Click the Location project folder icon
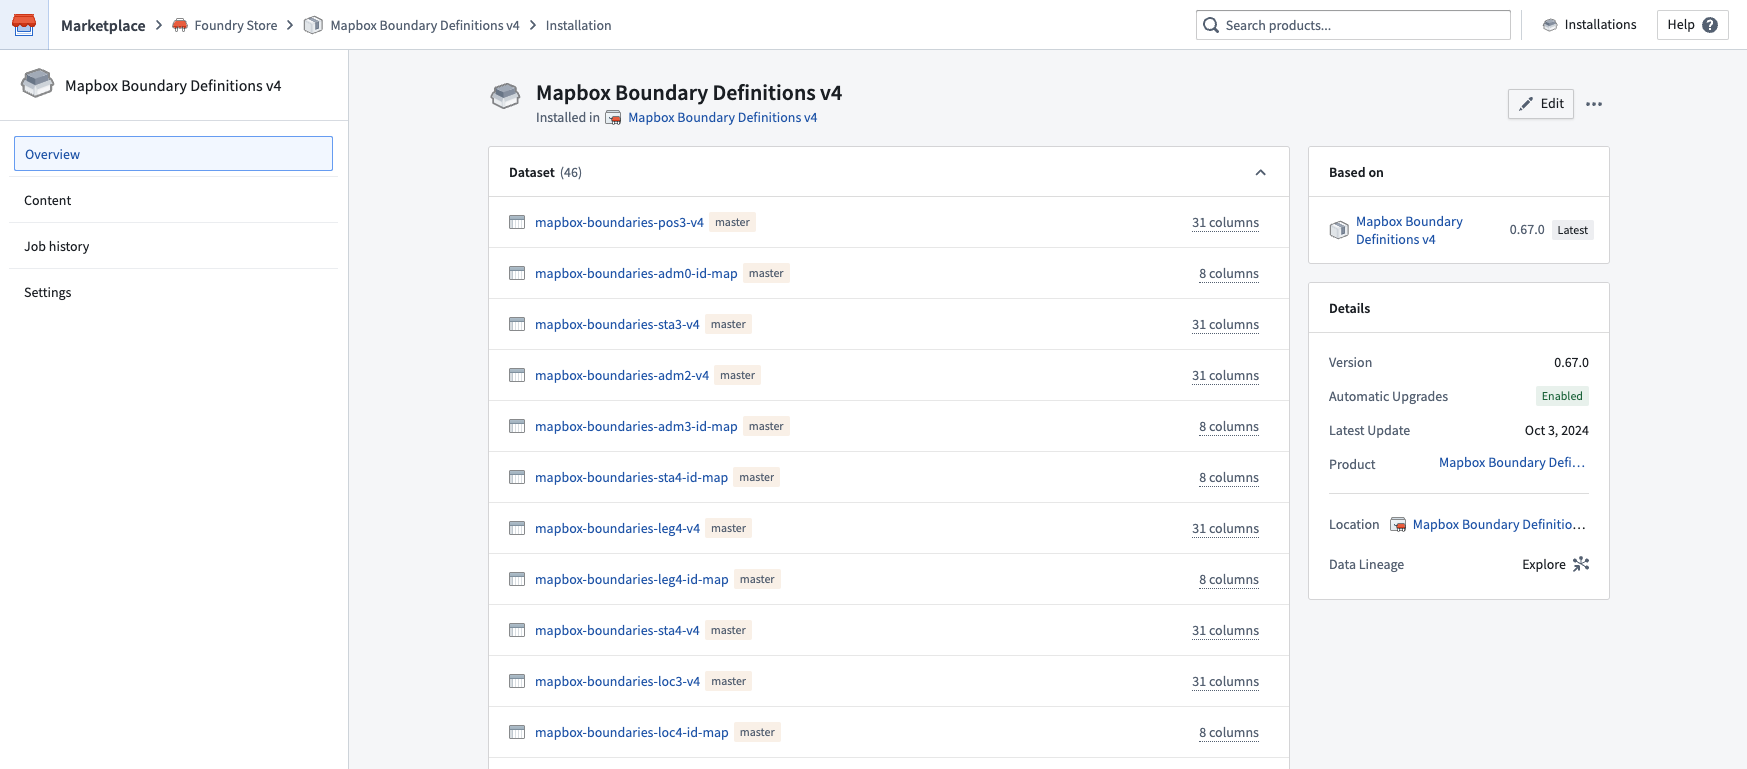Image resolution: width=1747 pixels, height=769 pixels. [x=1398, y=524]
